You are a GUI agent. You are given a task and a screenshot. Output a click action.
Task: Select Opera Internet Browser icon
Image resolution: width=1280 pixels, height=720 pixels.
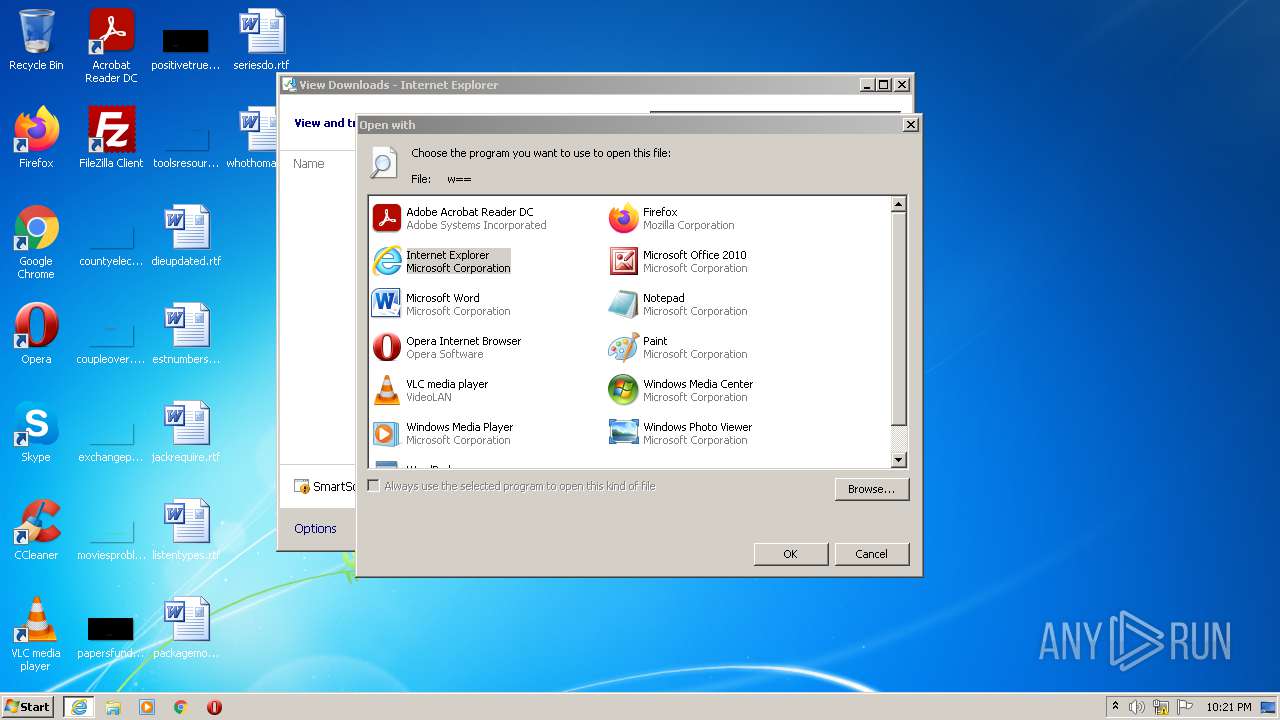click(x=386, y=347)
